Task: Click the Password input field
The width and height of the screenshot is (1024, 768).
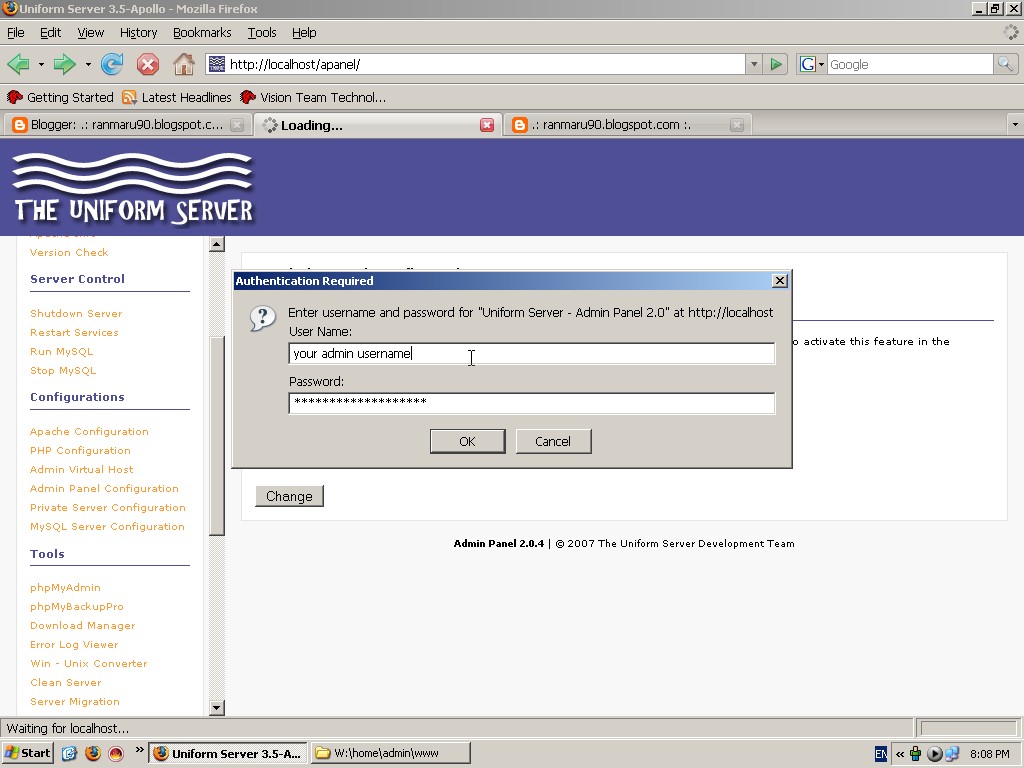Action: point(532,403)
